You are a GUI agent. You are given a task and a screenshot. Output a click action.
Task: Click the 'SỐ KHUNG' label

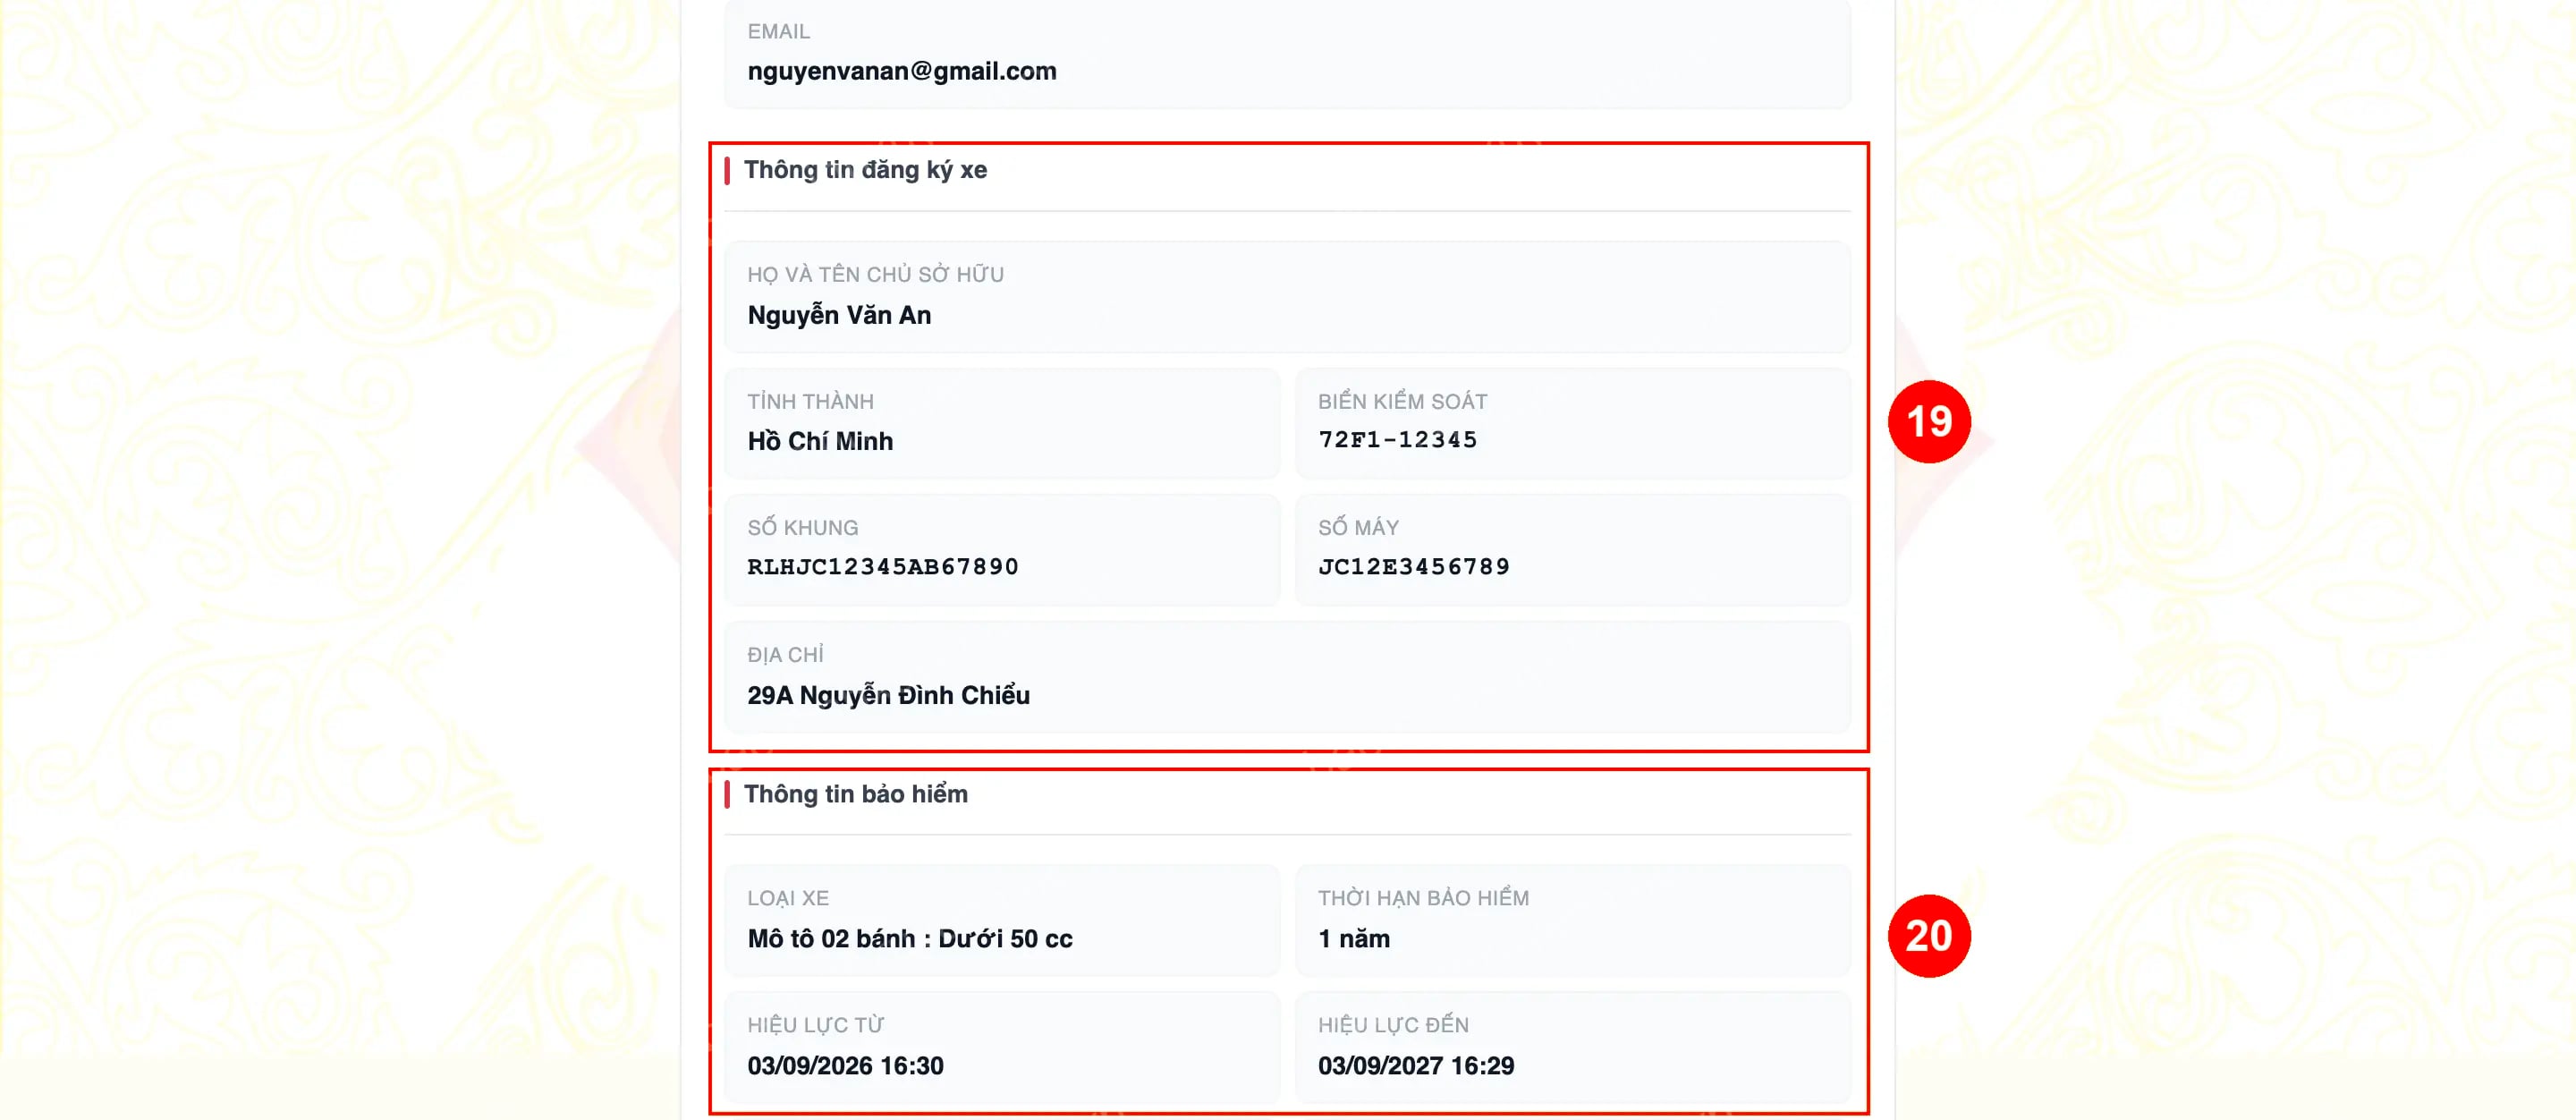(802, 527)
